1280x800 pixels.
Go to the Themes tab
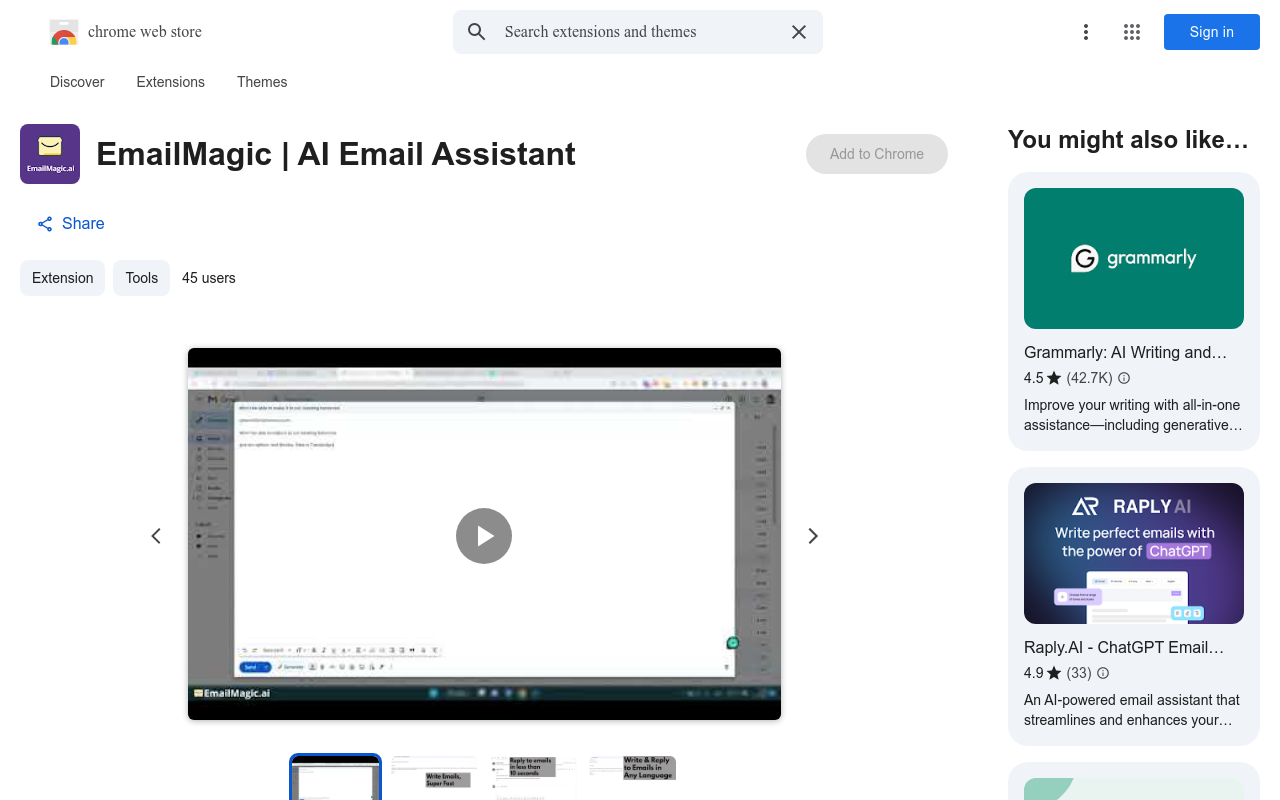coord(262,82)
